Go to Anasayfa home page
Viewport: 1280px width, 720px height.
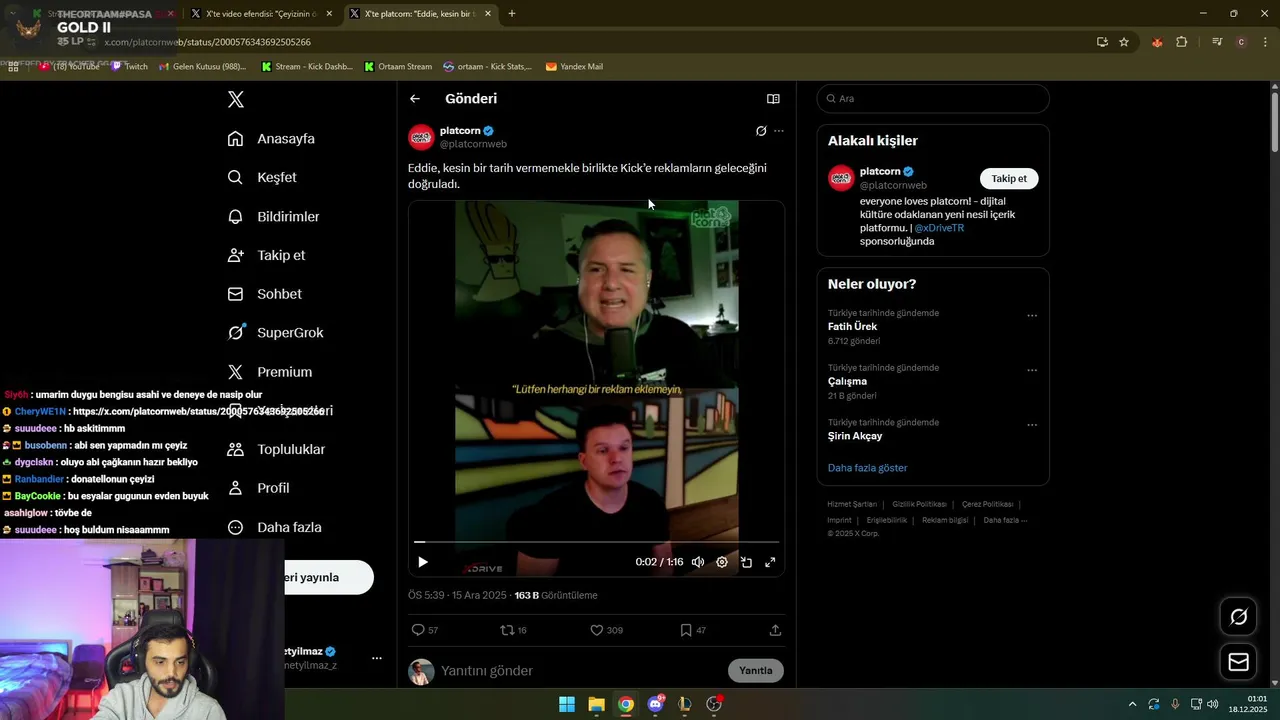[271, 139]
